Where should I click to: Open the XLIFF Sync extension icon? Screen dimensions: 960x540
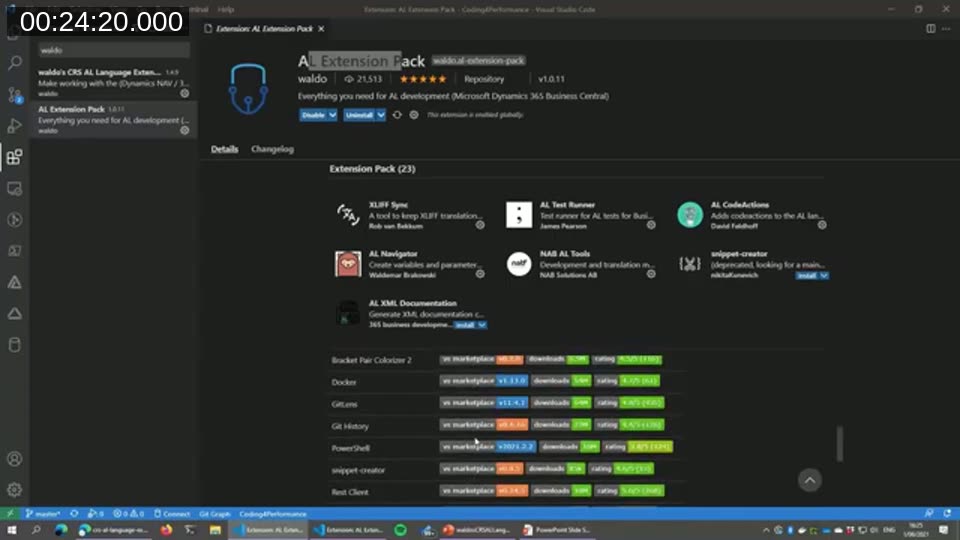pos(348,215)
